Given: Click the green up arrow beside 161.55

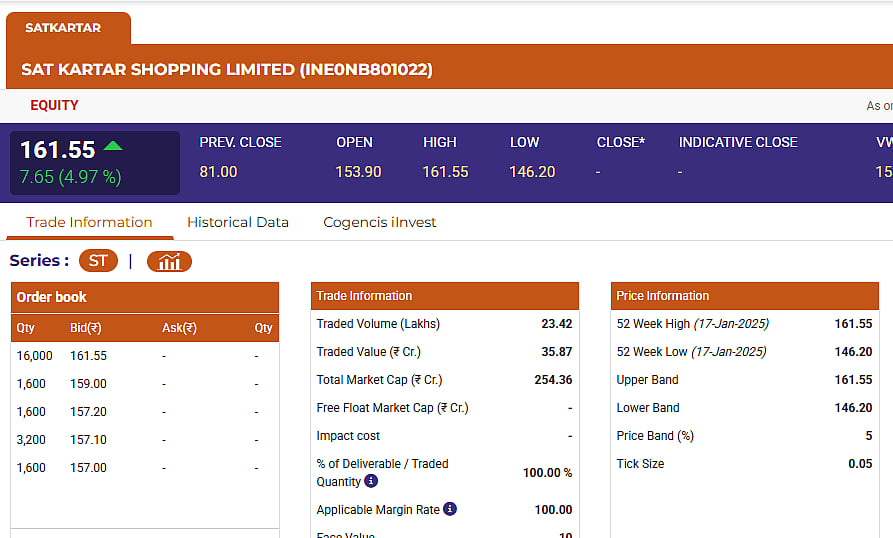Looking at the screenshot, I should click(x=113, y=146).
